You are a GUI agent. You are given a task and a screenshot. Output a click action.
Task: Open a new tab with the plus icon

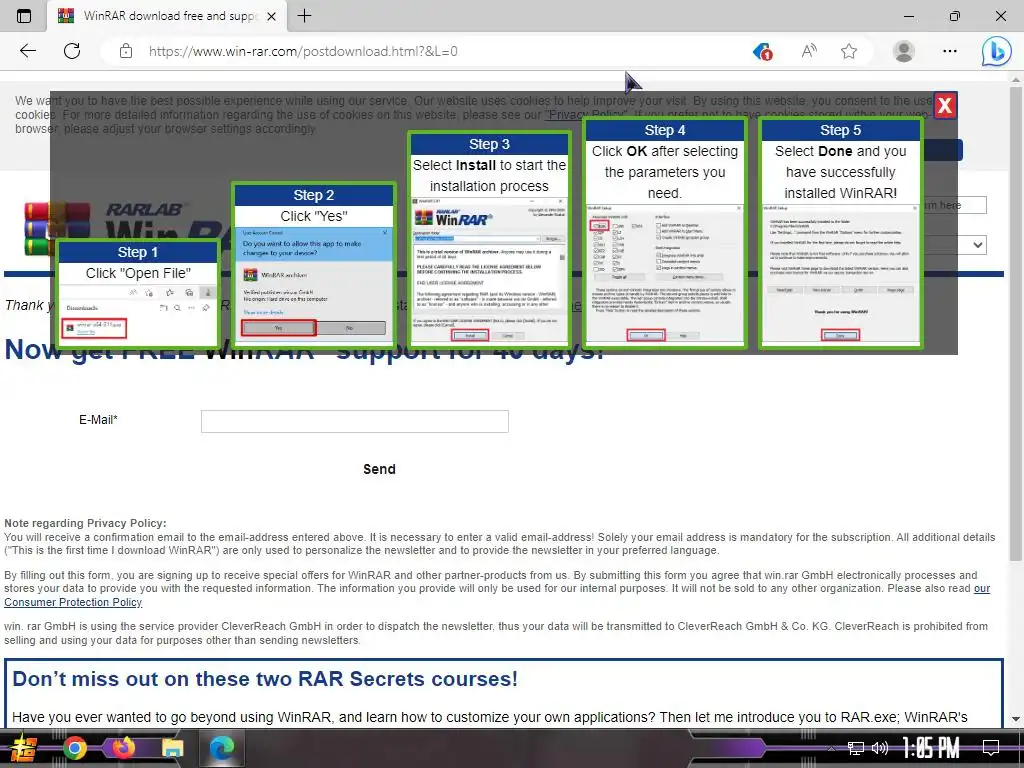304,16
